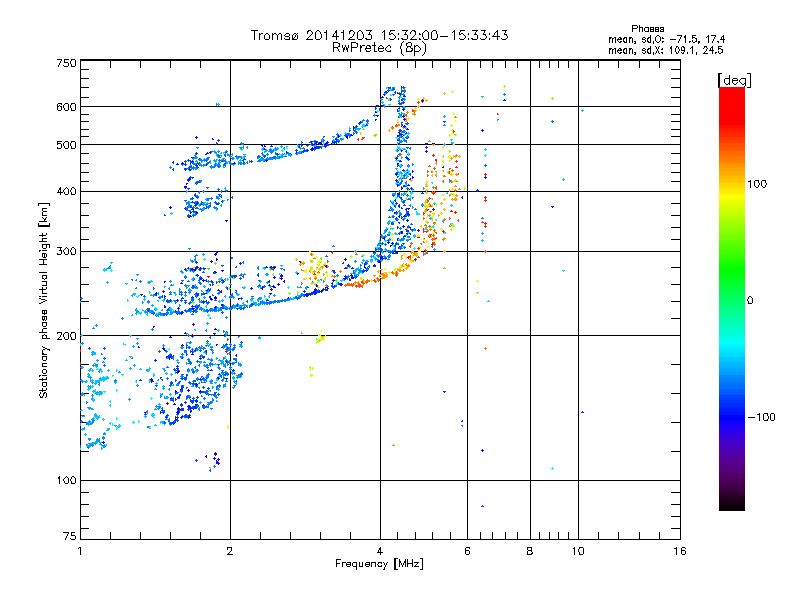800x600 pixels.
Task: Click the y-axis '200' tick label
Action: click(x=66, y=336)
